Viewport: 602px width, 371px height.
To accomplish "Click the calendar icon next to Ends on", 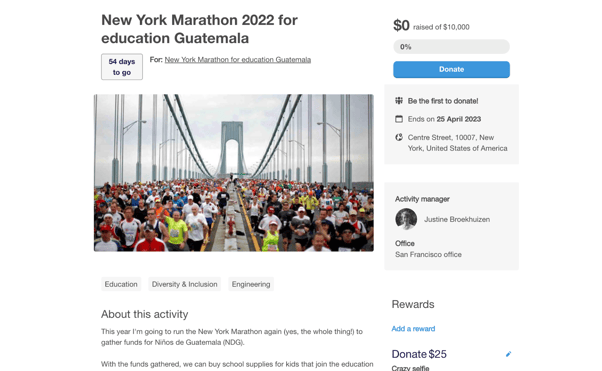I will [399, 119].
